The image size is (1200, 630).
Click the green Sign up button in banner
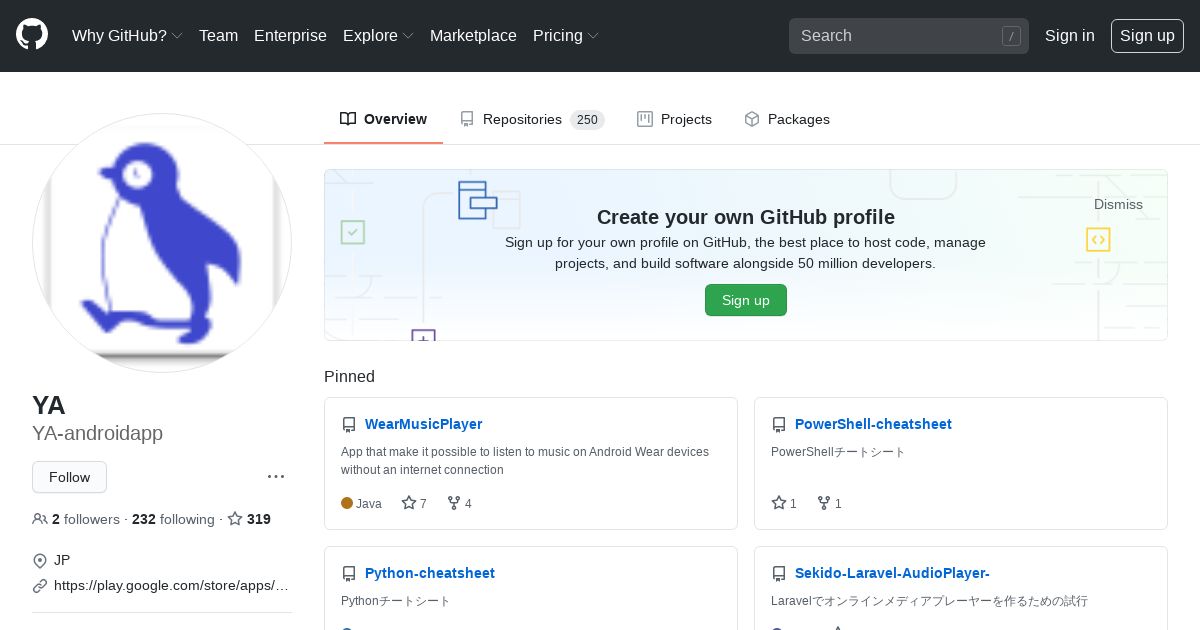click(746, 300)
